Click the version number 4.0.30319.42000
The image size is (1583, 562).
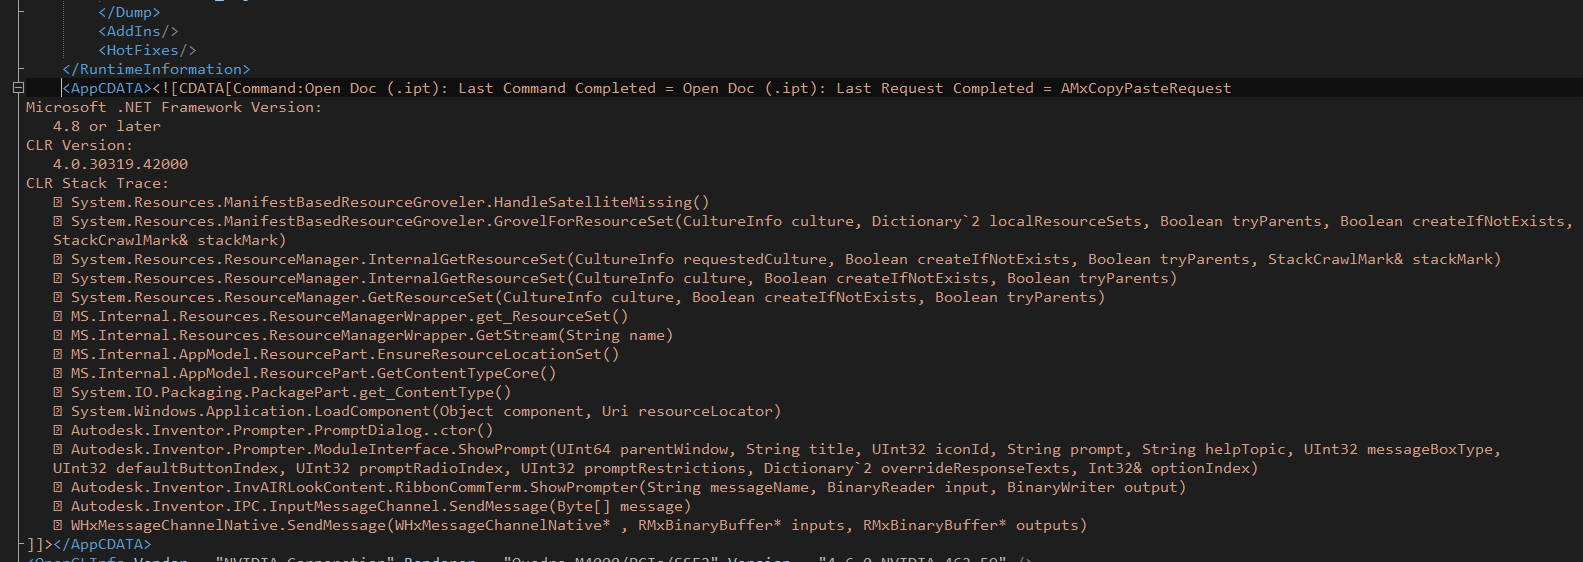point(120,164)
